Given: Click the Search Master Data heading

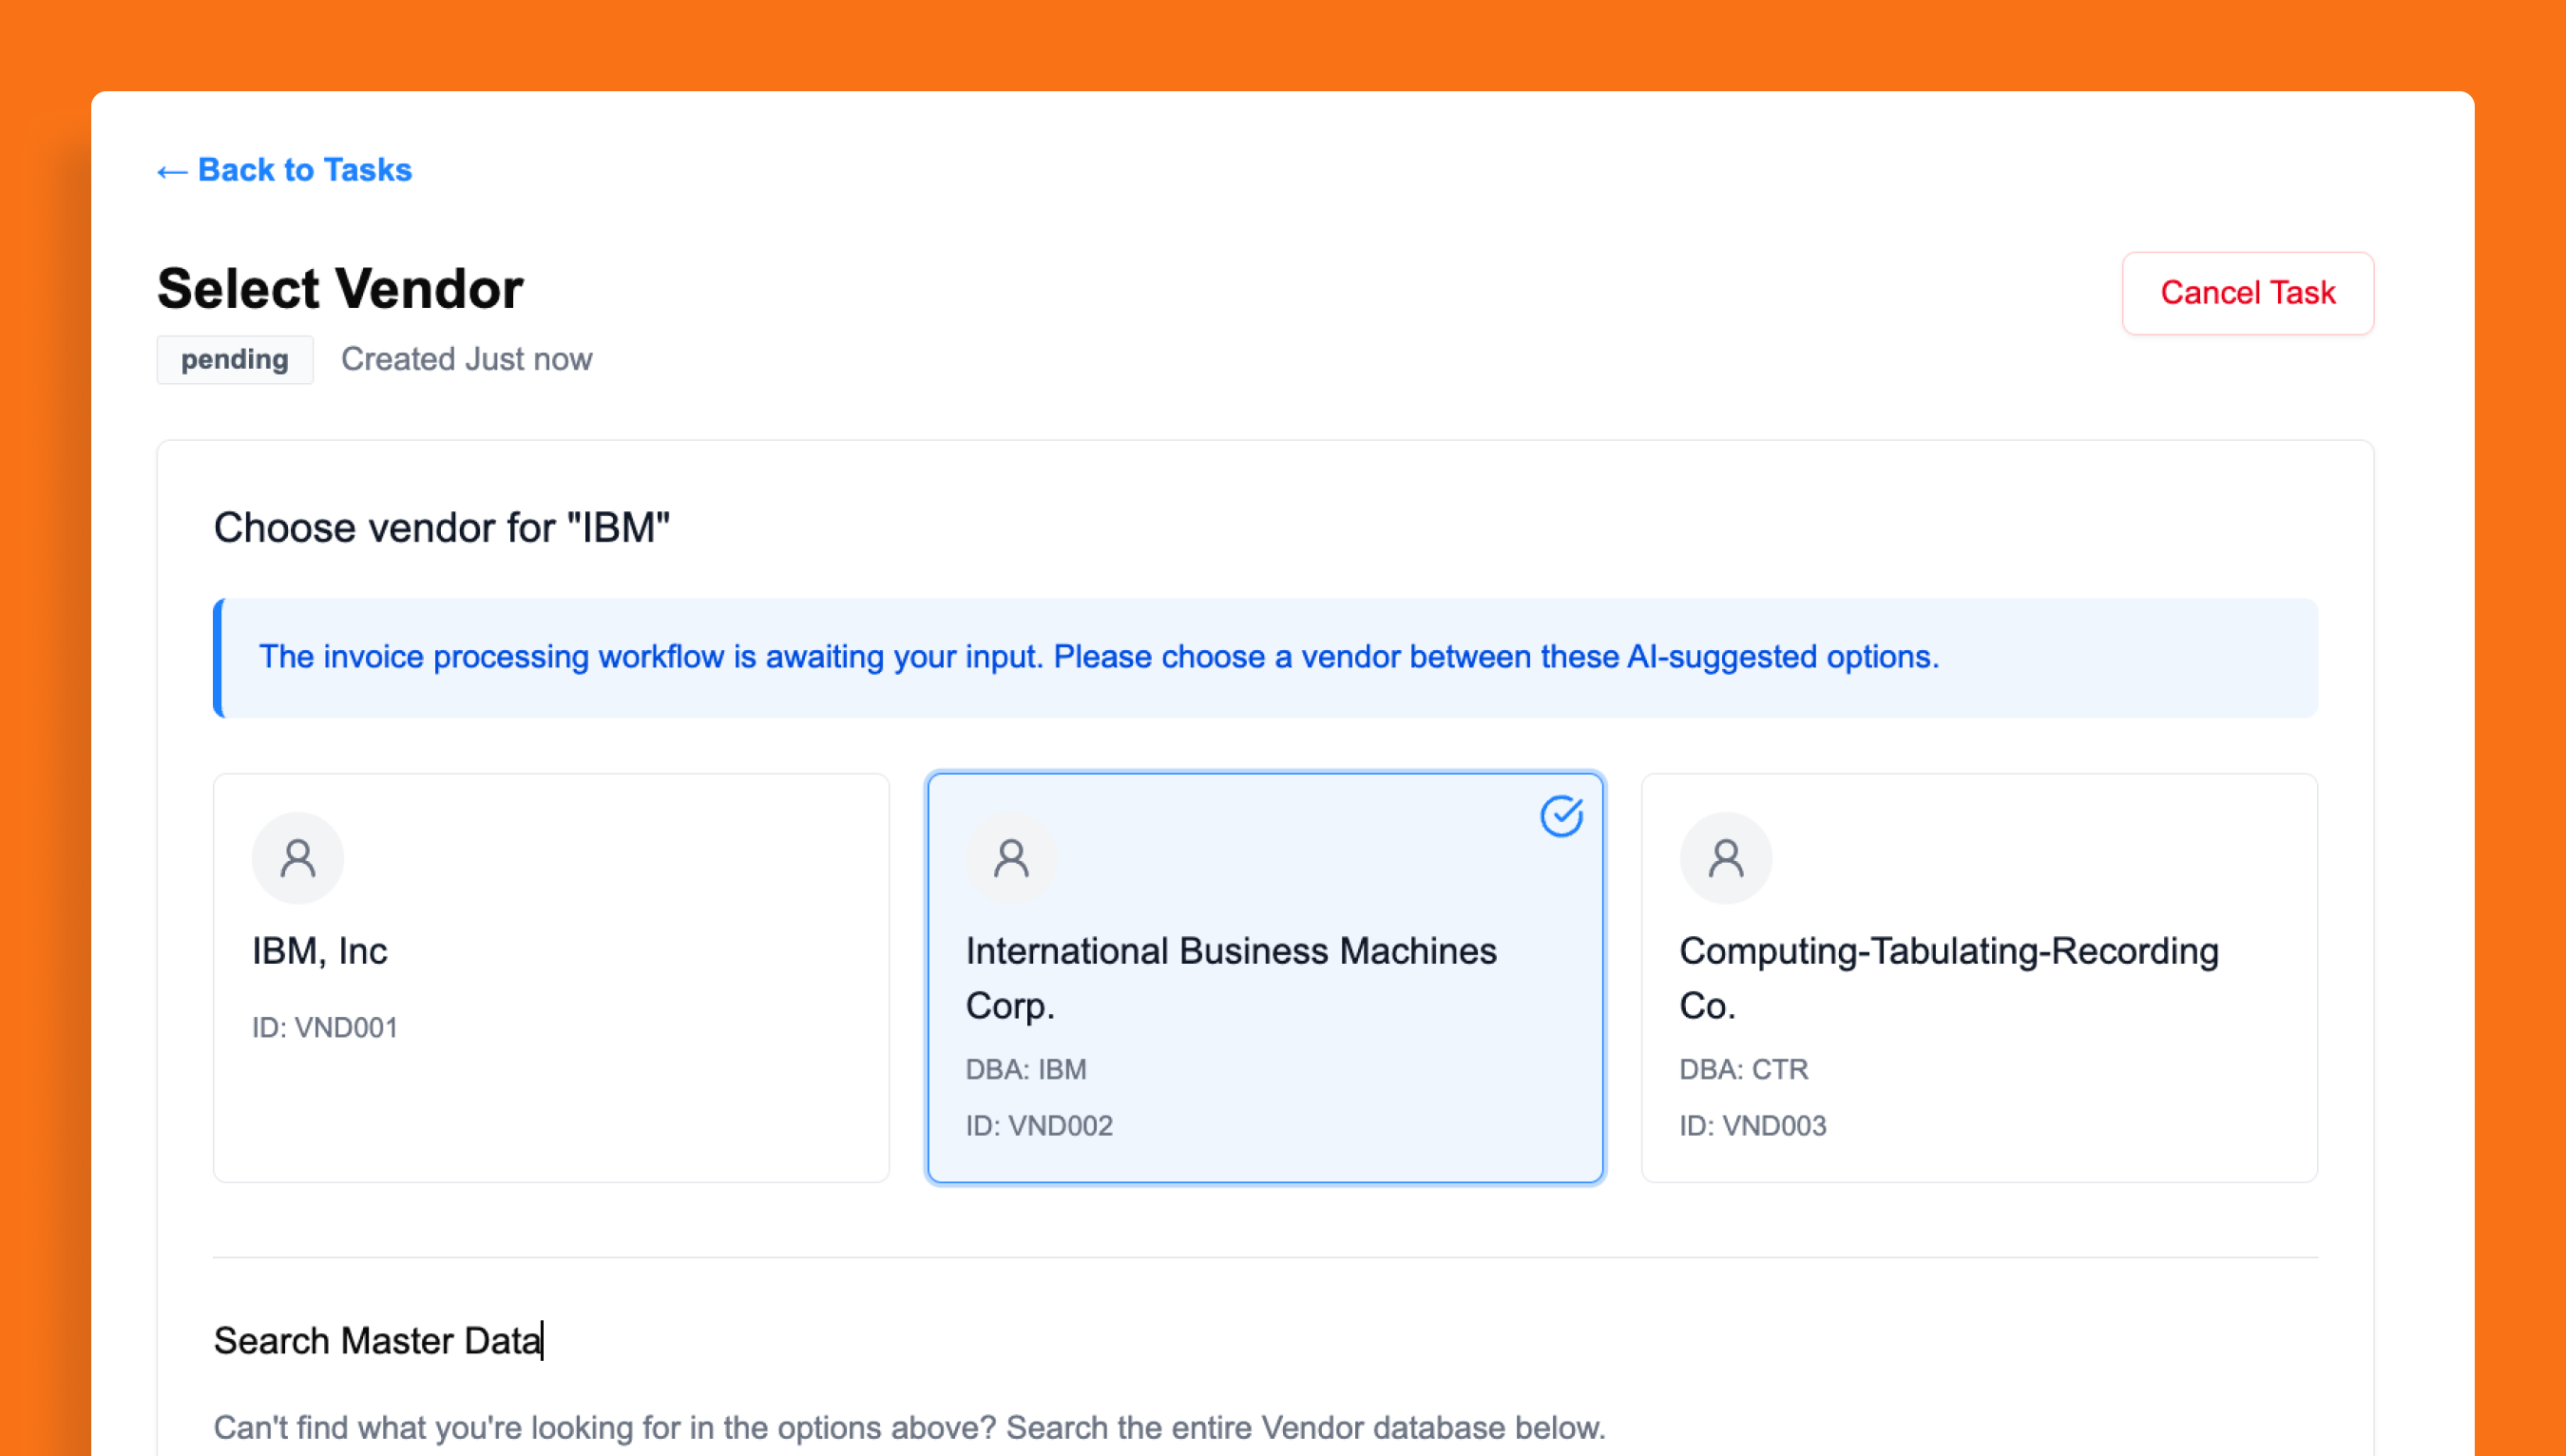Looking at the screenshot, I should point(378,1340).
